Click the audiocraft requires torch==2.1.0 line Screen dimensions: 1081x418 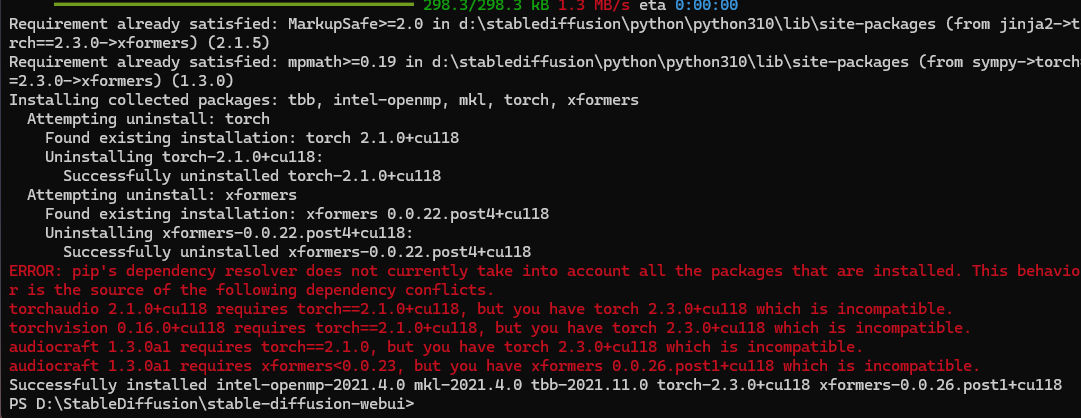pos(436,346)
